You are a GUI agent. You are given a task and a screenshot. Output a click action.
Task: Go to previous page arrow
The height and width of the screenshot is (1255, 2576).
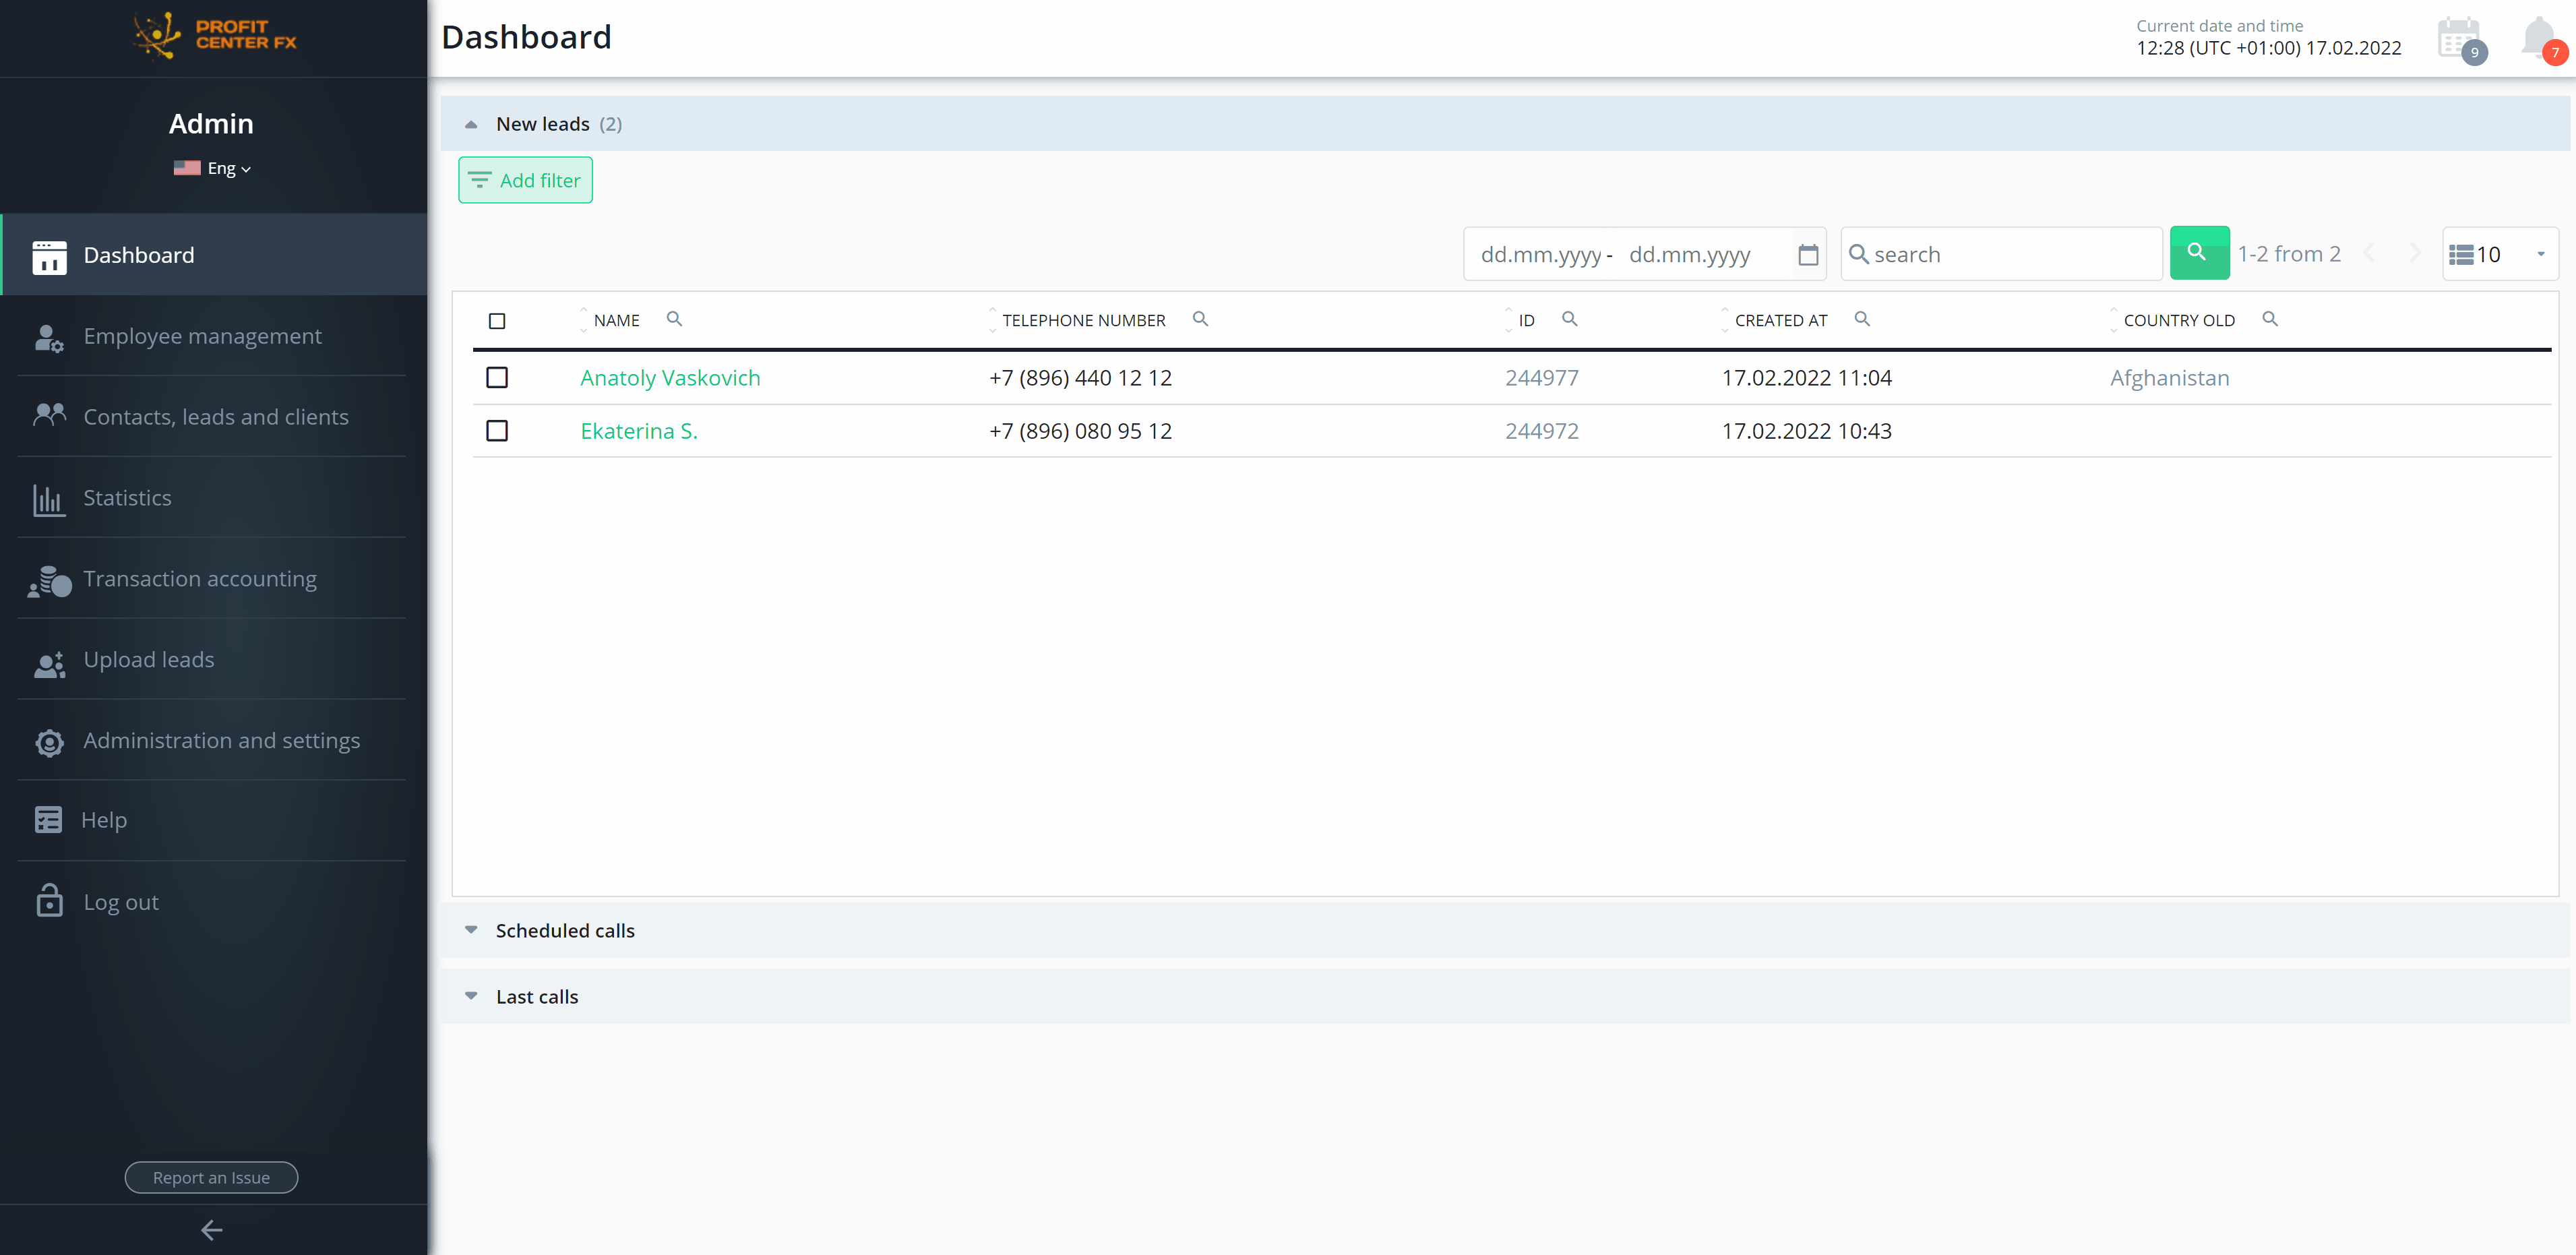point(2368,253)
